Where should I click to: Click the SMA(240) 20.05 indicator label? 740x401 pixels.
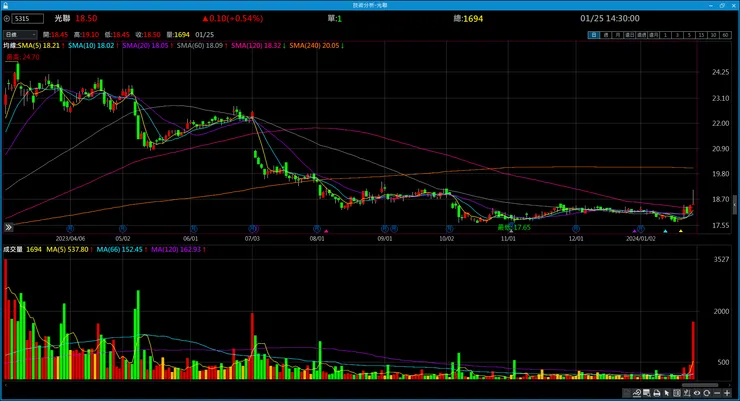tap(314, 46)
